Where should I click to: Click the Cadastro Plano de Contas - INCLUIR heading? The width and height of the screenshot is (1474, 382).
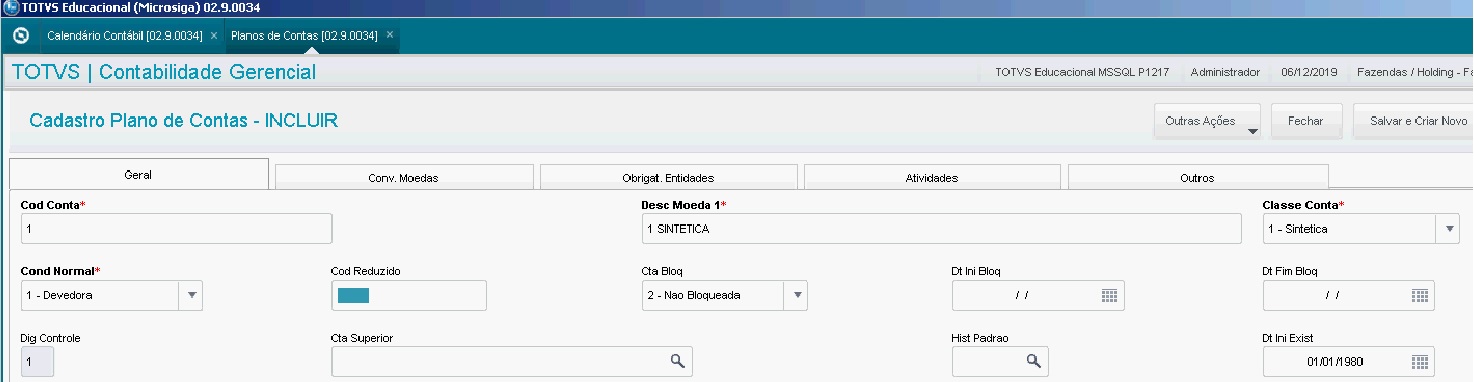[x=184, y=121]
